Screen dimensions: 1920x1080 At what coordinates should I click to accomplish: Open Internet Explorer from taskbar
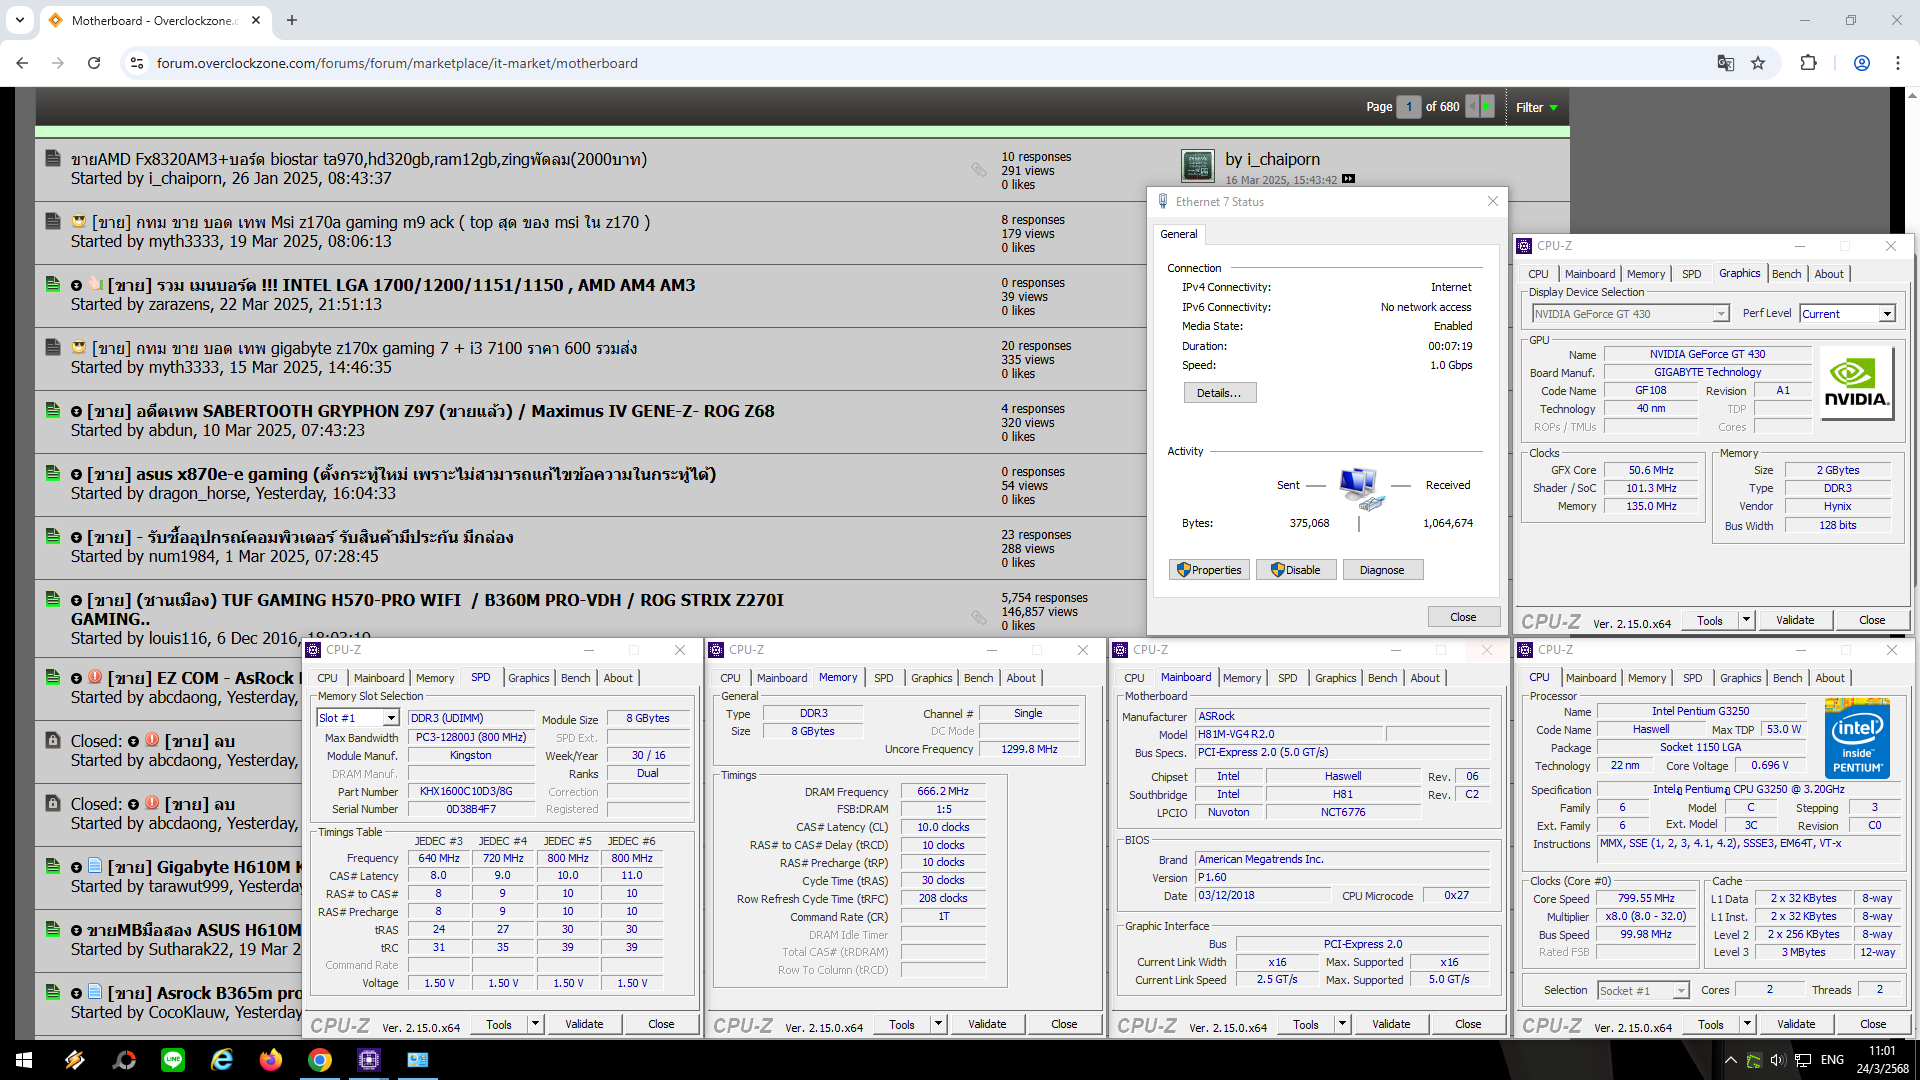pos(221,1060)
